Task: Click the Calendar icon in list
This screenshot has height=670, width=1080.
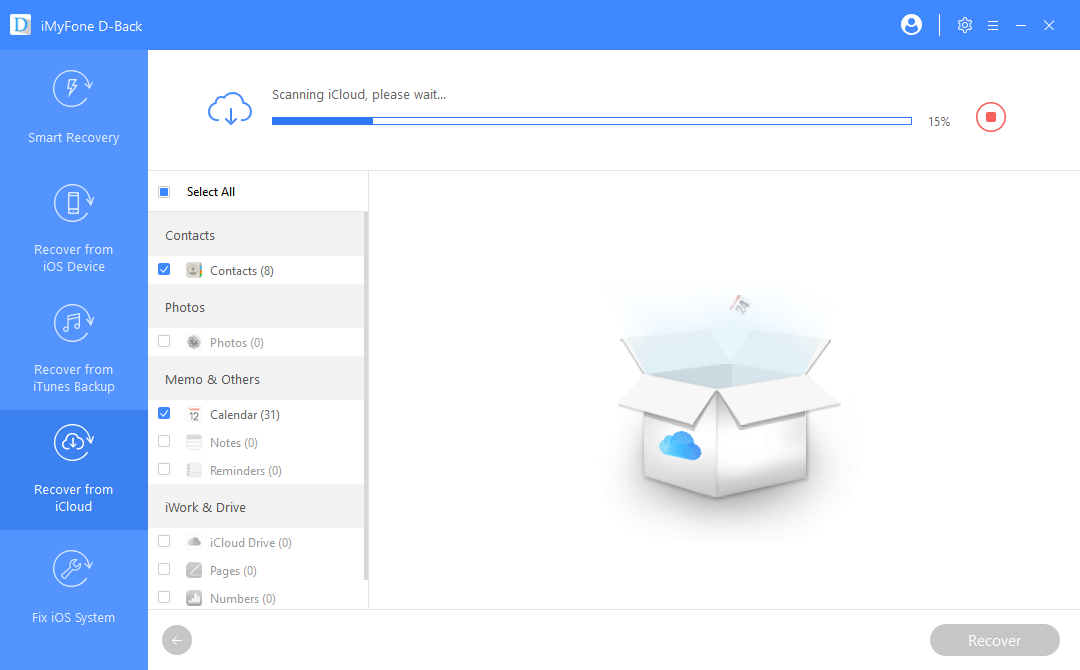Action: (194, 415)
